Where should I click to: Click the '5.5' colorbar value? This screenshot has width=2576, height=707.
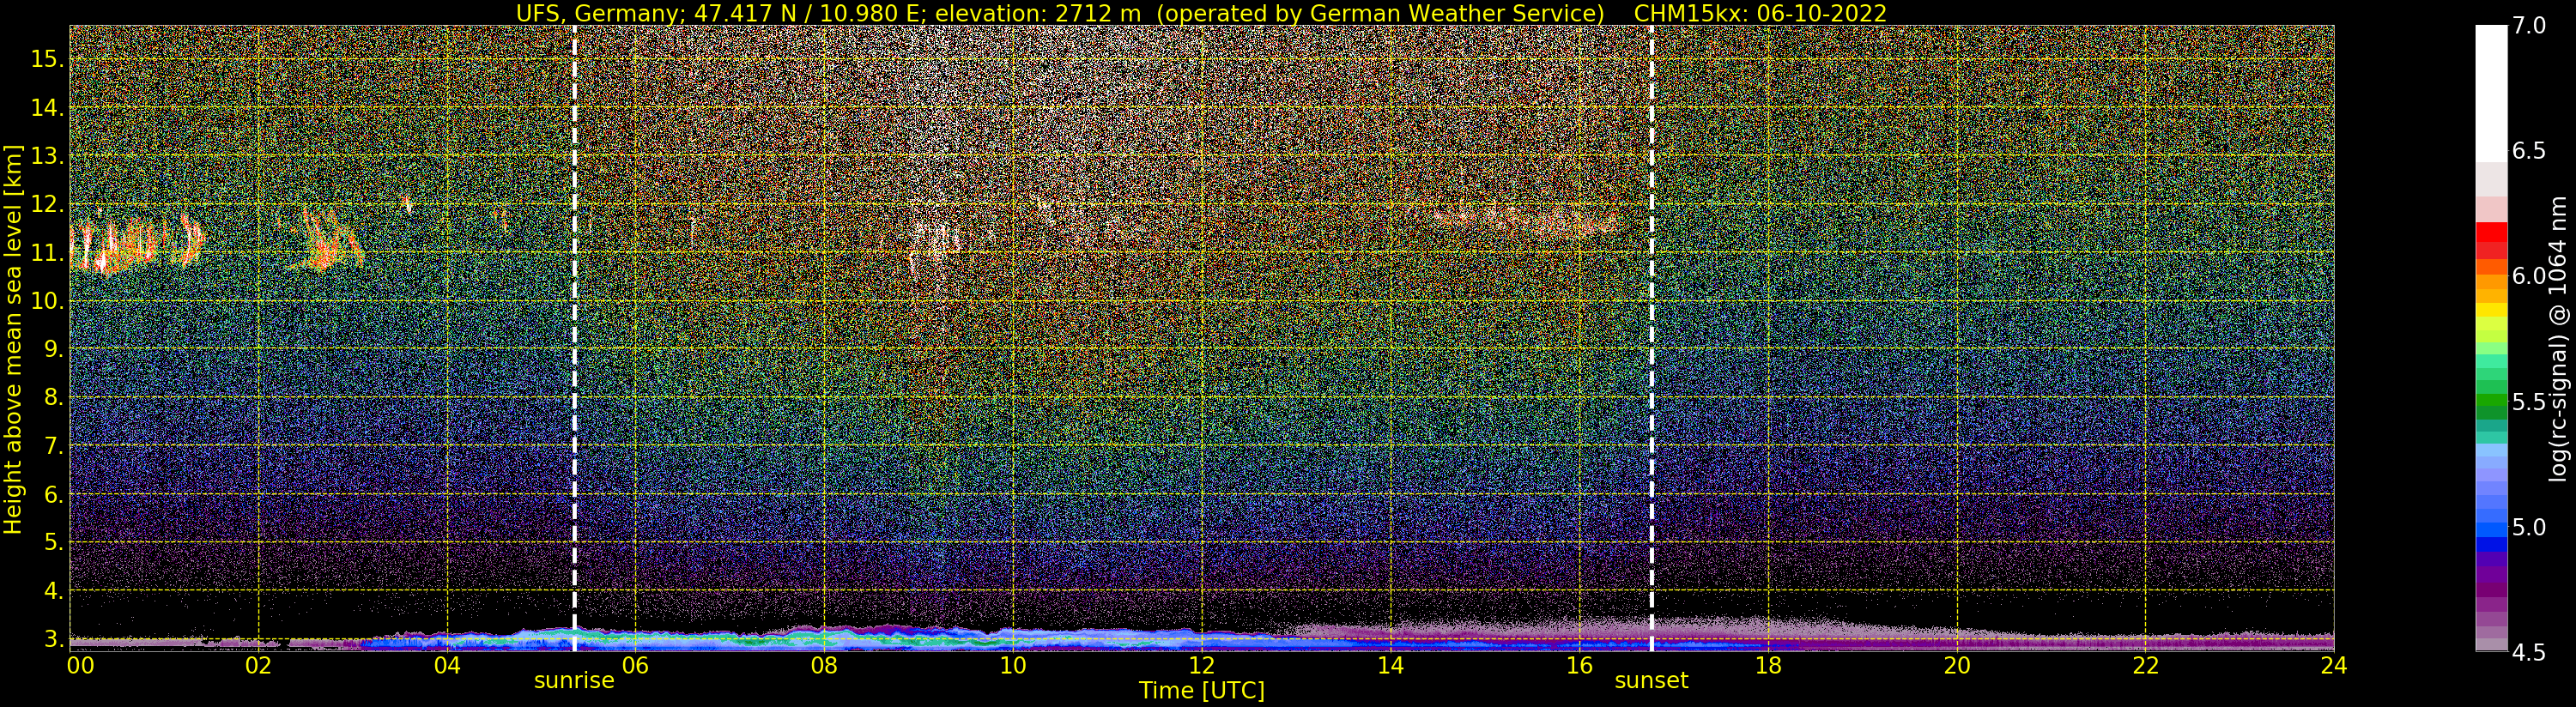[2529, 402]
